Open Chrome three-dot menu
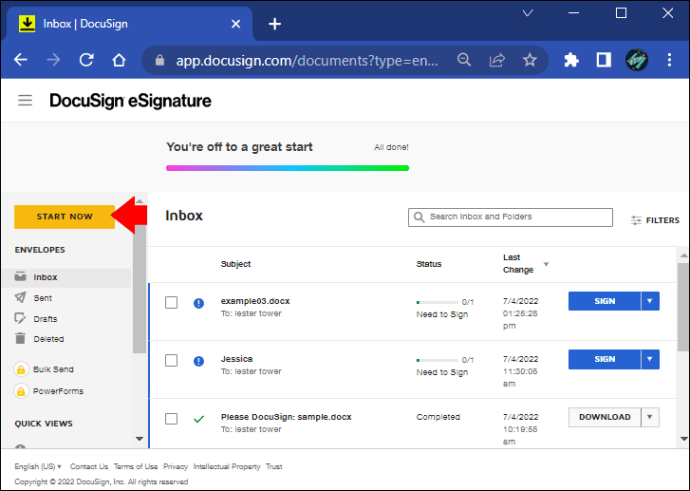690x491 pixels. 669,59
